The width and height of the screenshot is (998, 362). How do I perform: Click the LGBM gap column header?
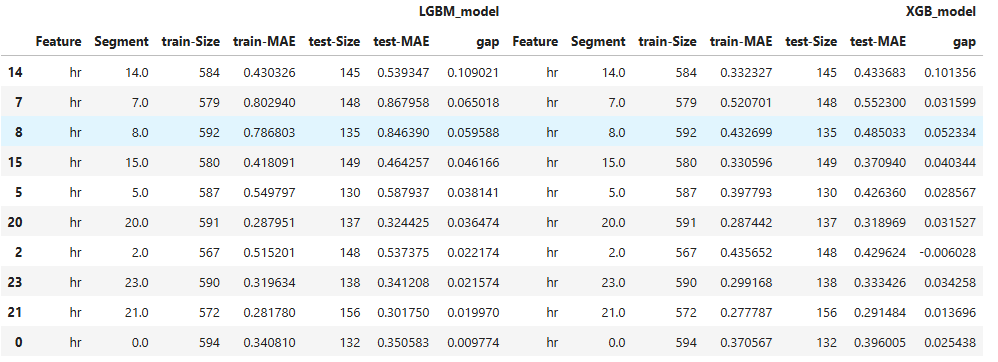point(488,42)
